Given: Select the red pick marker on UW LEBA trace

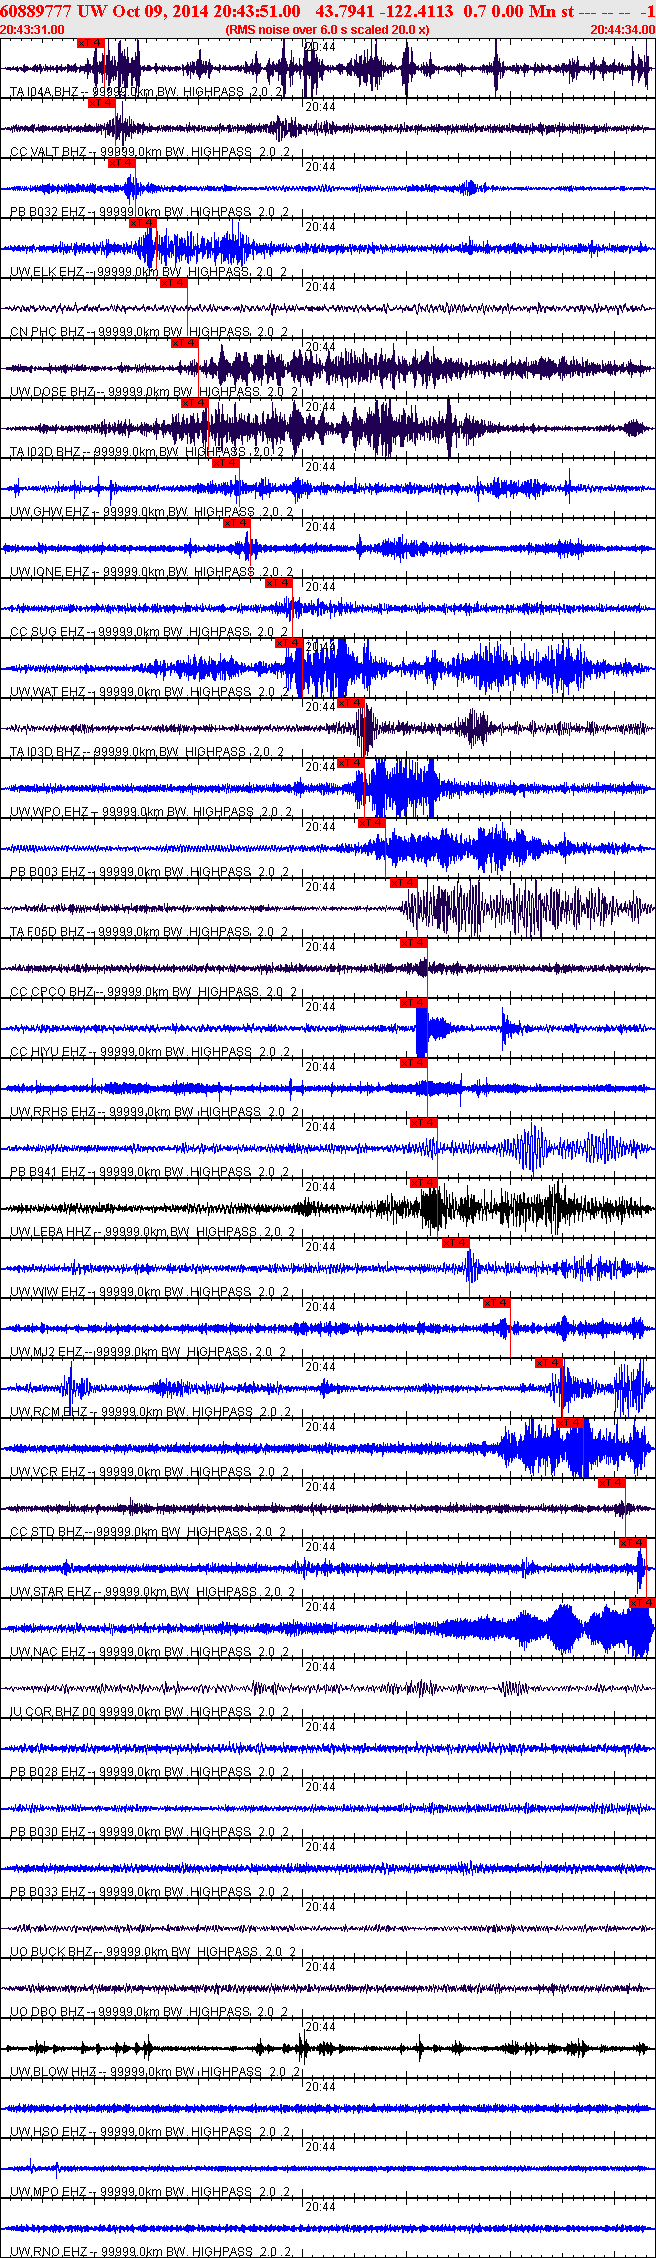Looking at the screenshot, I should [424, 1183].
